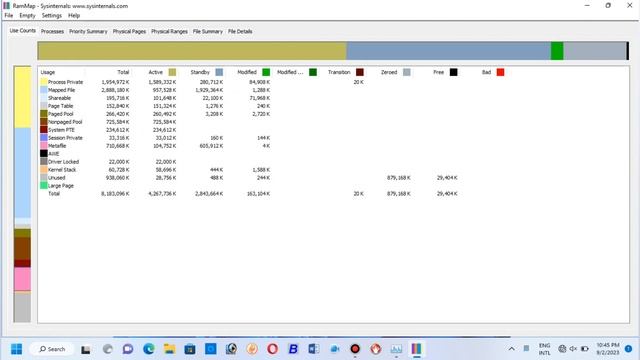Click the taskbar Search box
Screen dimensions: 640x360
tap(52, 349)
